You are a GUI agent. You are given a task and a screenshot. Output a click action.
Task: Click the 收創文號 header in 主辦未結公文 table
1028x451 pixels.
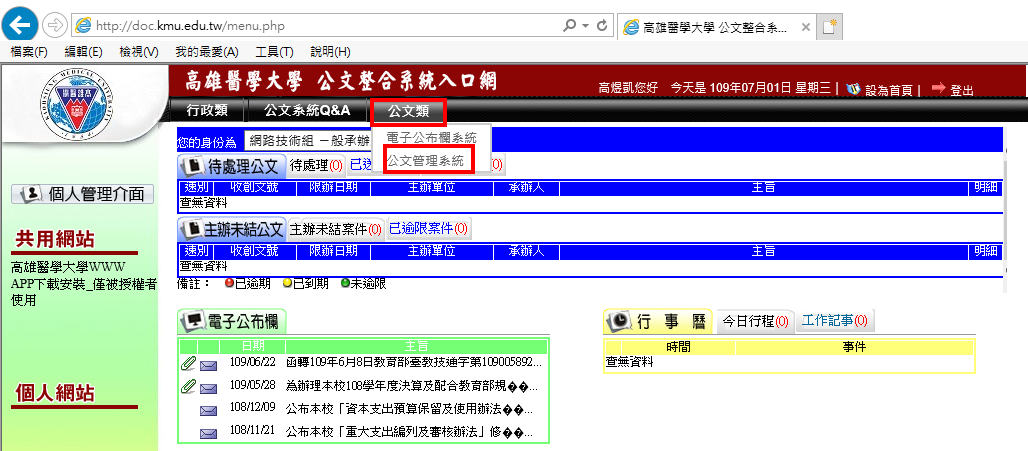[255, 250]
